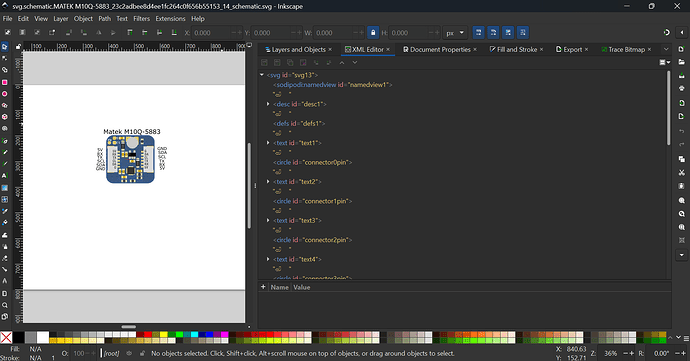The image size is (690, 361).
Task: Select the ellipse tool
Action: pyautogui.click(x=4, y=94)
